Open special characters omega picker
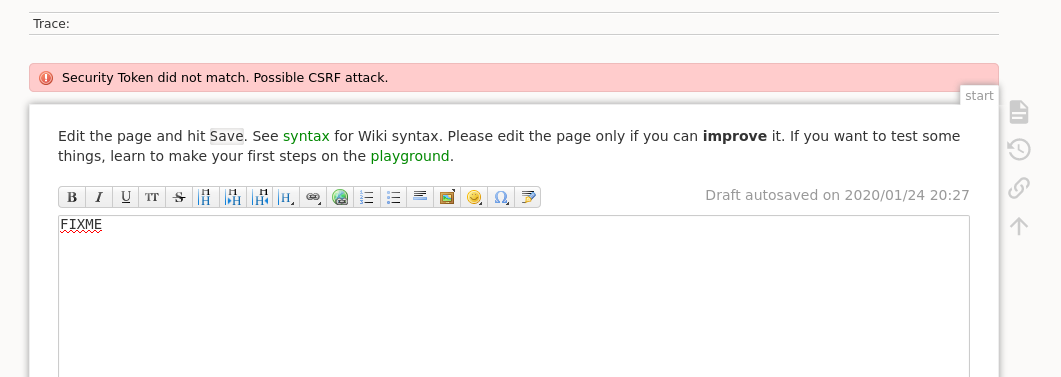1061x377 pixels. 501,197
